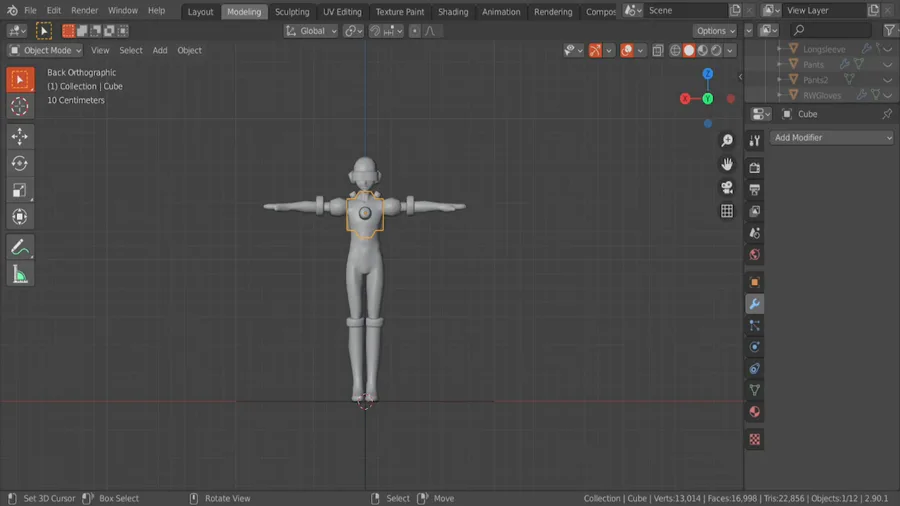
Task: Switch to the Sculpting workspace tab
Action: pos(292,11)
